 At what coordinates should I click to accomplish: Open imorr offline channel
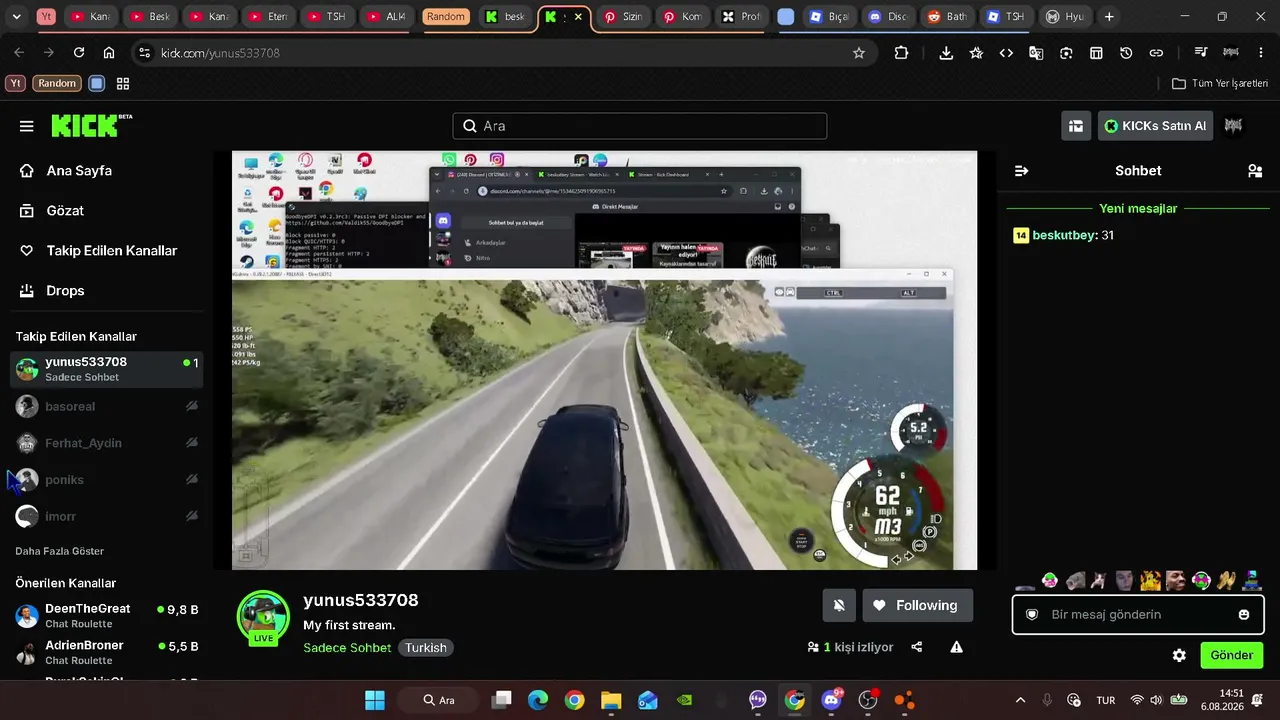[107, 516]
